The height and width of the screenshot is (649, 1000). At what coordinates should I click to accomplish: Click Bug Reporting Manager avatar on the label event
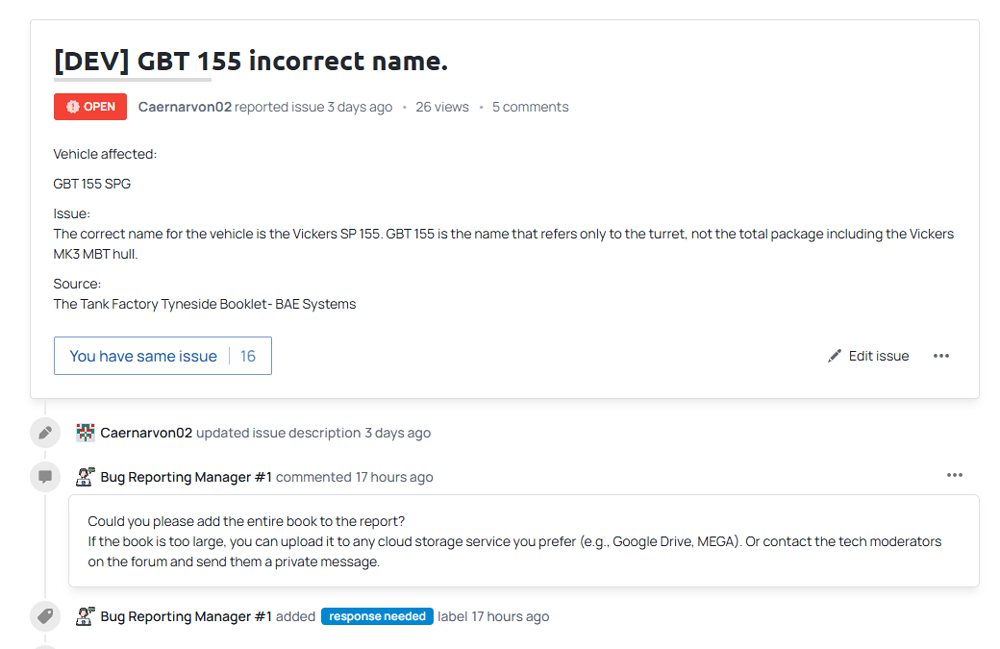85,616
